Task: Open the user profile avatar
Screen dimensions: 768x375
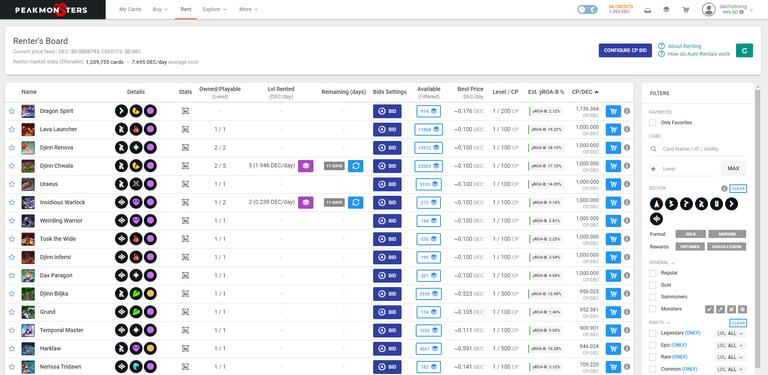Action: point(709,9)
